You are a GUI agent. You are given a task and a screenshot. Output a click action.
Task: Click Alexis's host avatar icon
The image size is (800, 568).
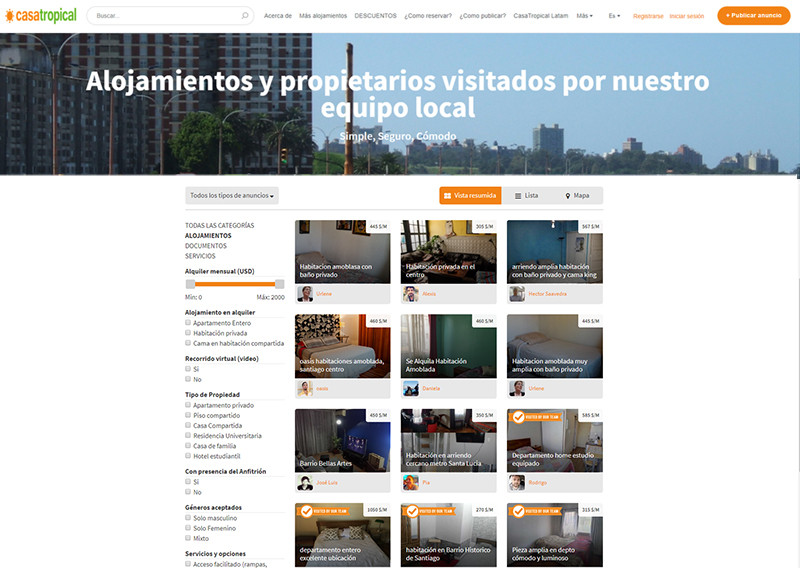[411, 293]
